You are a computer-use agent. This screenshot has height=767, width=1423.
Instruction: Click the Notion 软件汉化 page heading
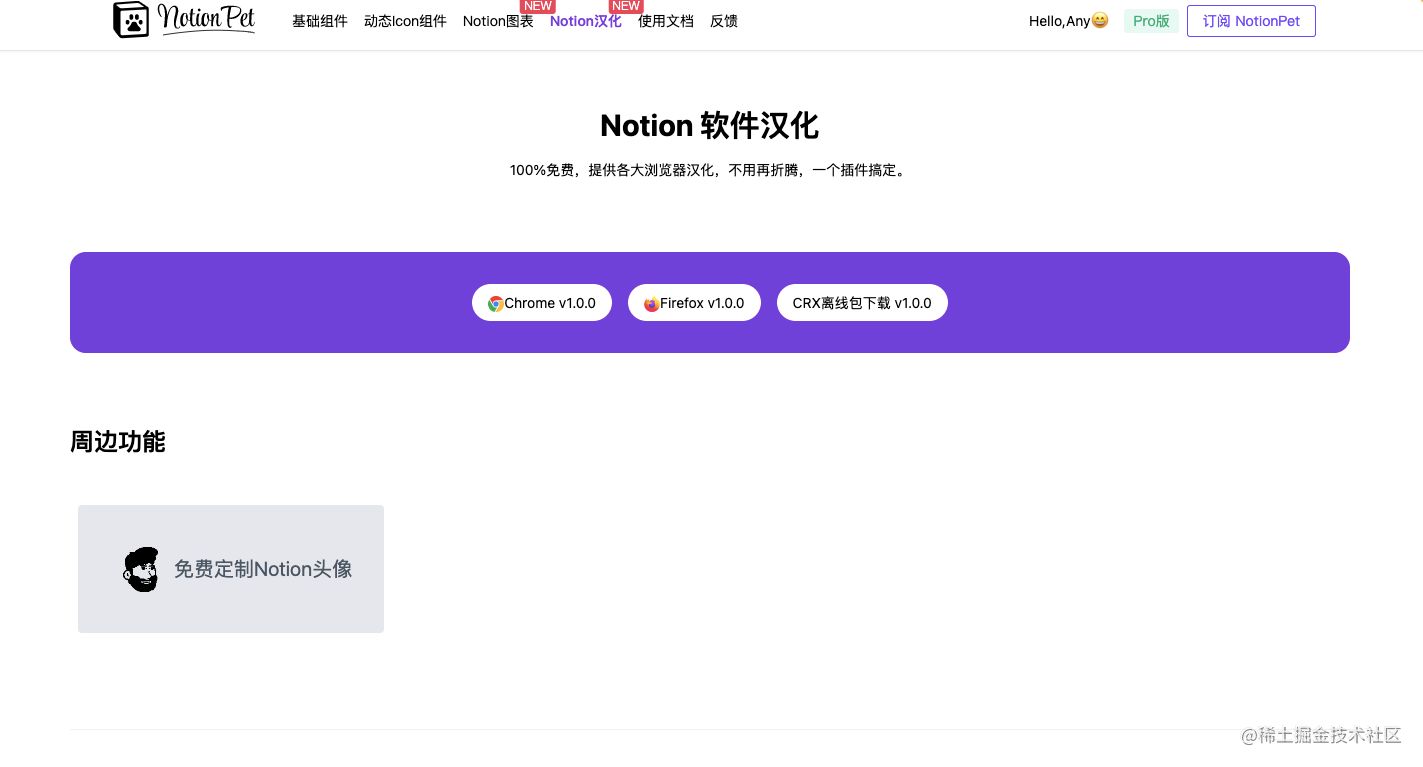[x=709, y=126]
